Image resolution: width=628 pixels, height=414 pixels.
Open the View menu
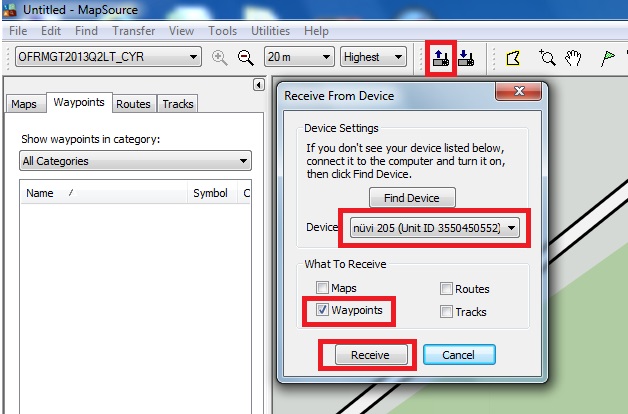(x=181, y=31)
